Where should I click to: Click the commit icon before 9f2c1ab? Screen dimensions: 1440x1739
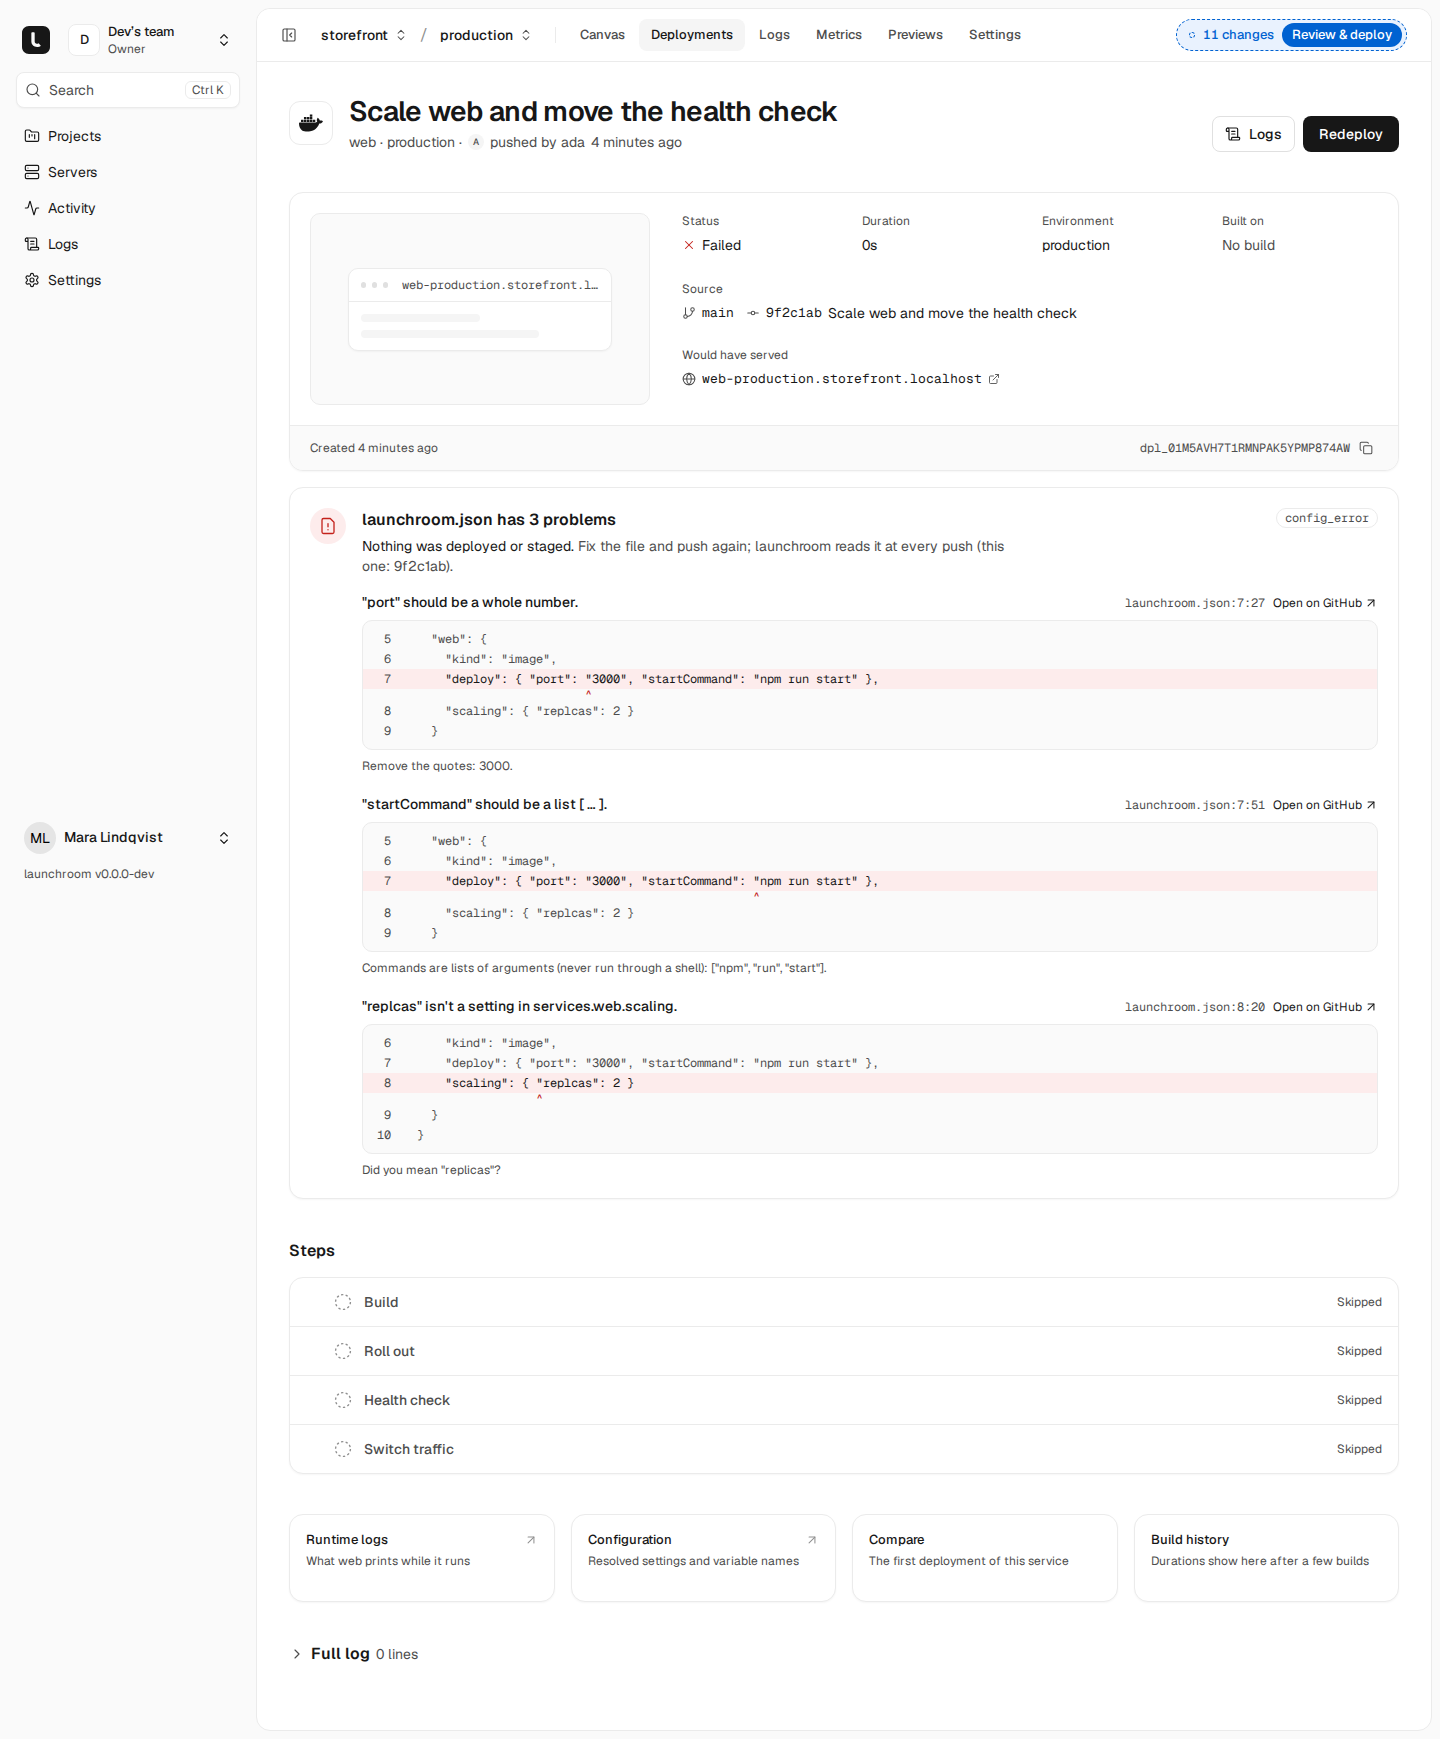pos(753,313)
